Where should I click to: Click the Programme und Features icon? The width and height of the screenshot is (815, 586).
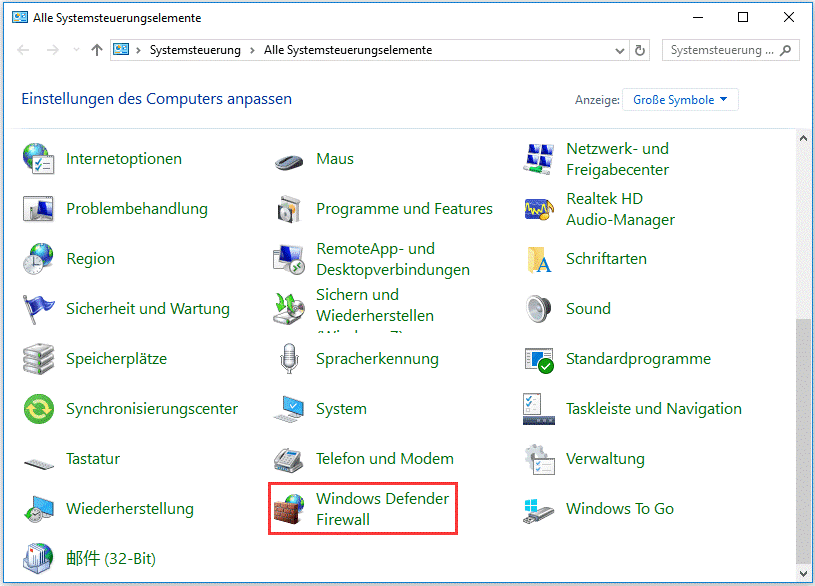pyautogui.click(x=289, y=209)
